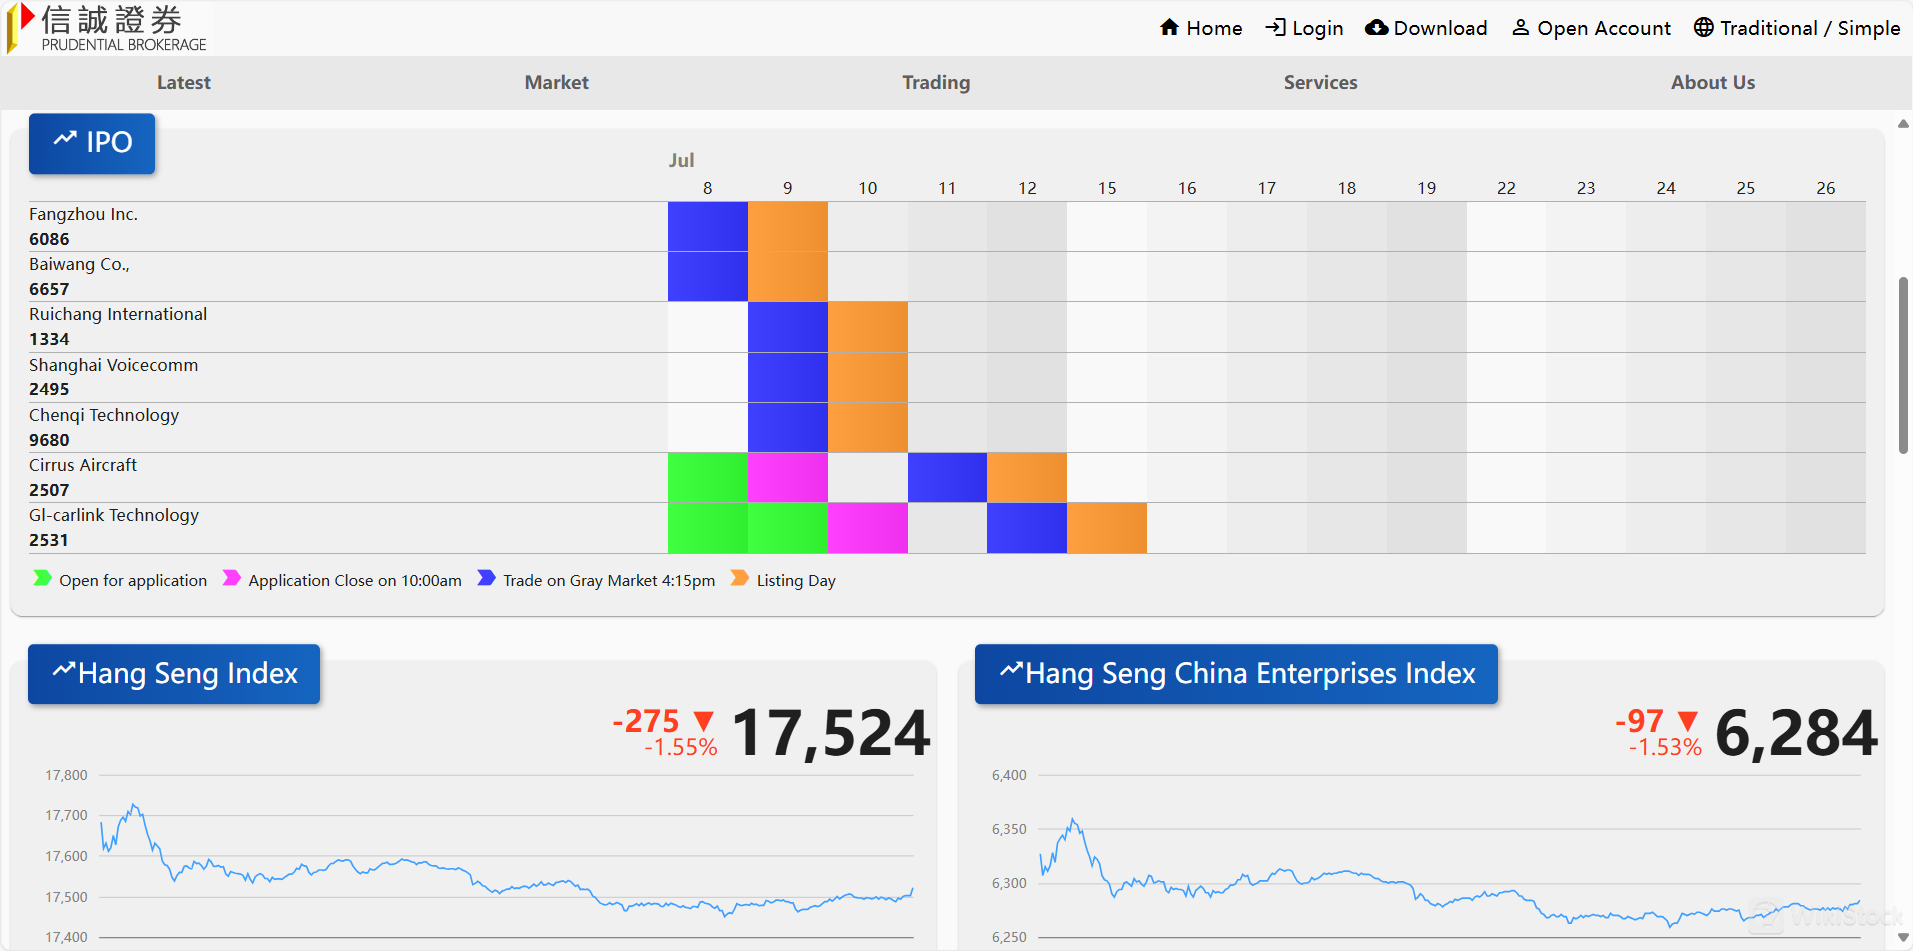
Task: Click the green Open for application legend arrow
Action: [x=42, y=578]
